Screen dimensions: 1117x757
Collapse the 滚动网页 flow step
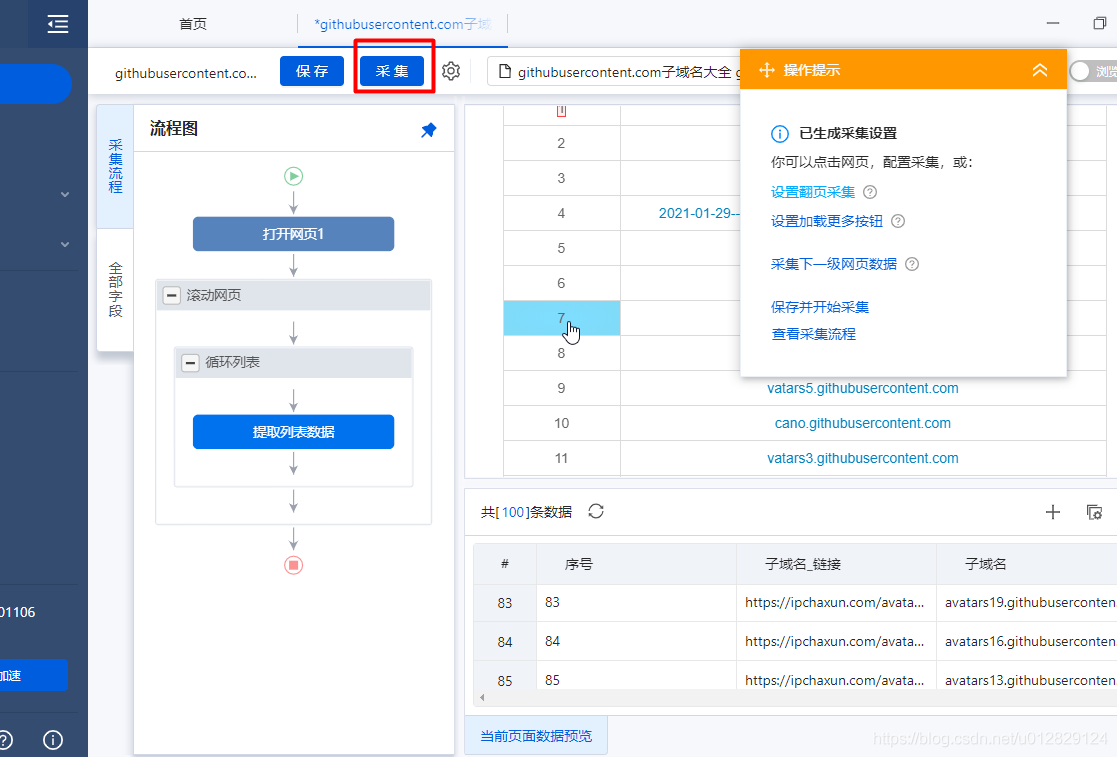[172, 295]
